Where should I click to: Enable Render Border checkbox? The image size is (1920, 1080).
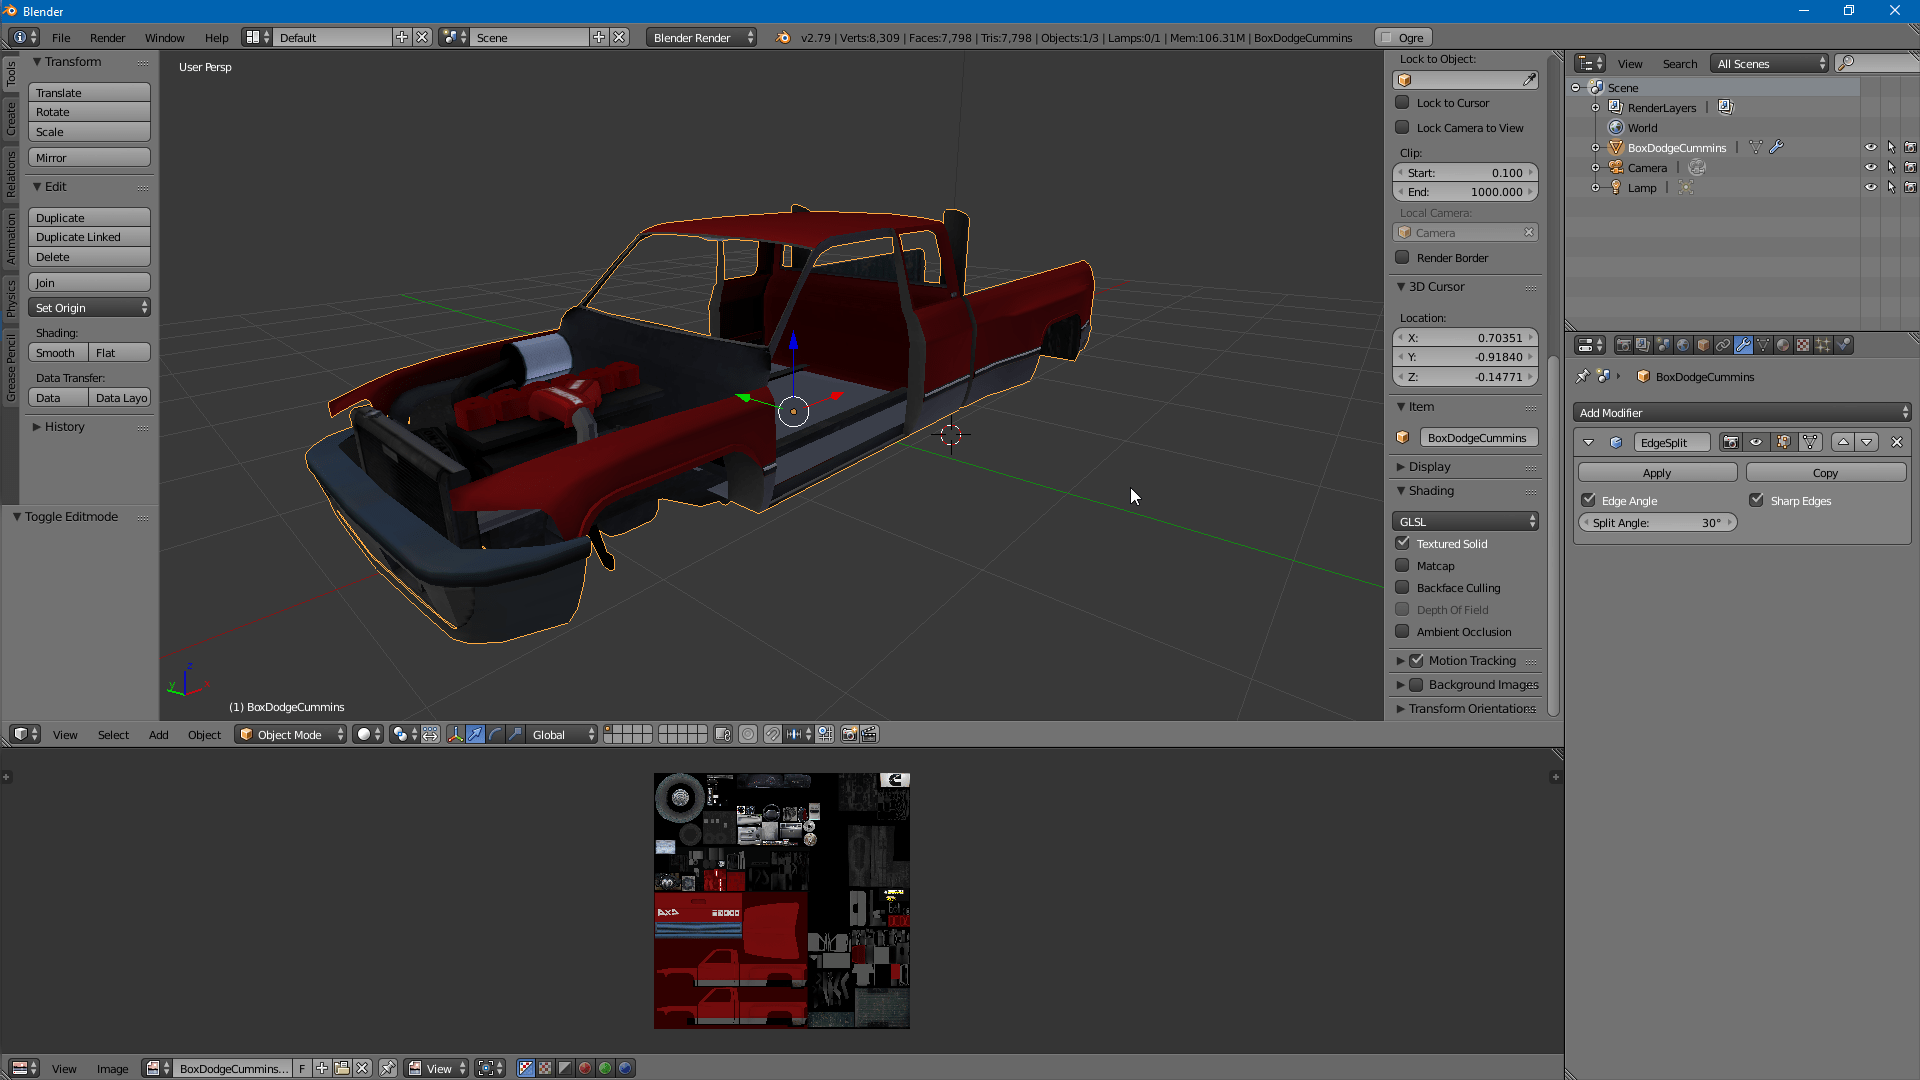point(1402,257)
